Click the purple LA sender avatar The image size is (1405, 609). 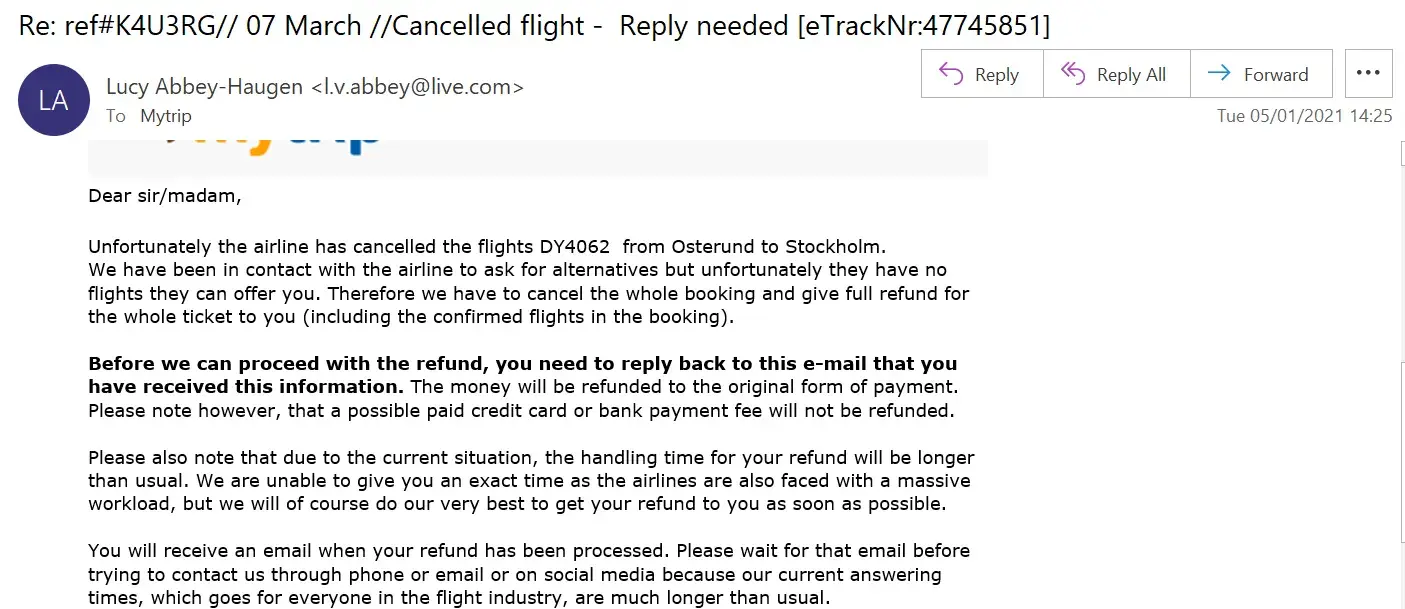[54, 100]
